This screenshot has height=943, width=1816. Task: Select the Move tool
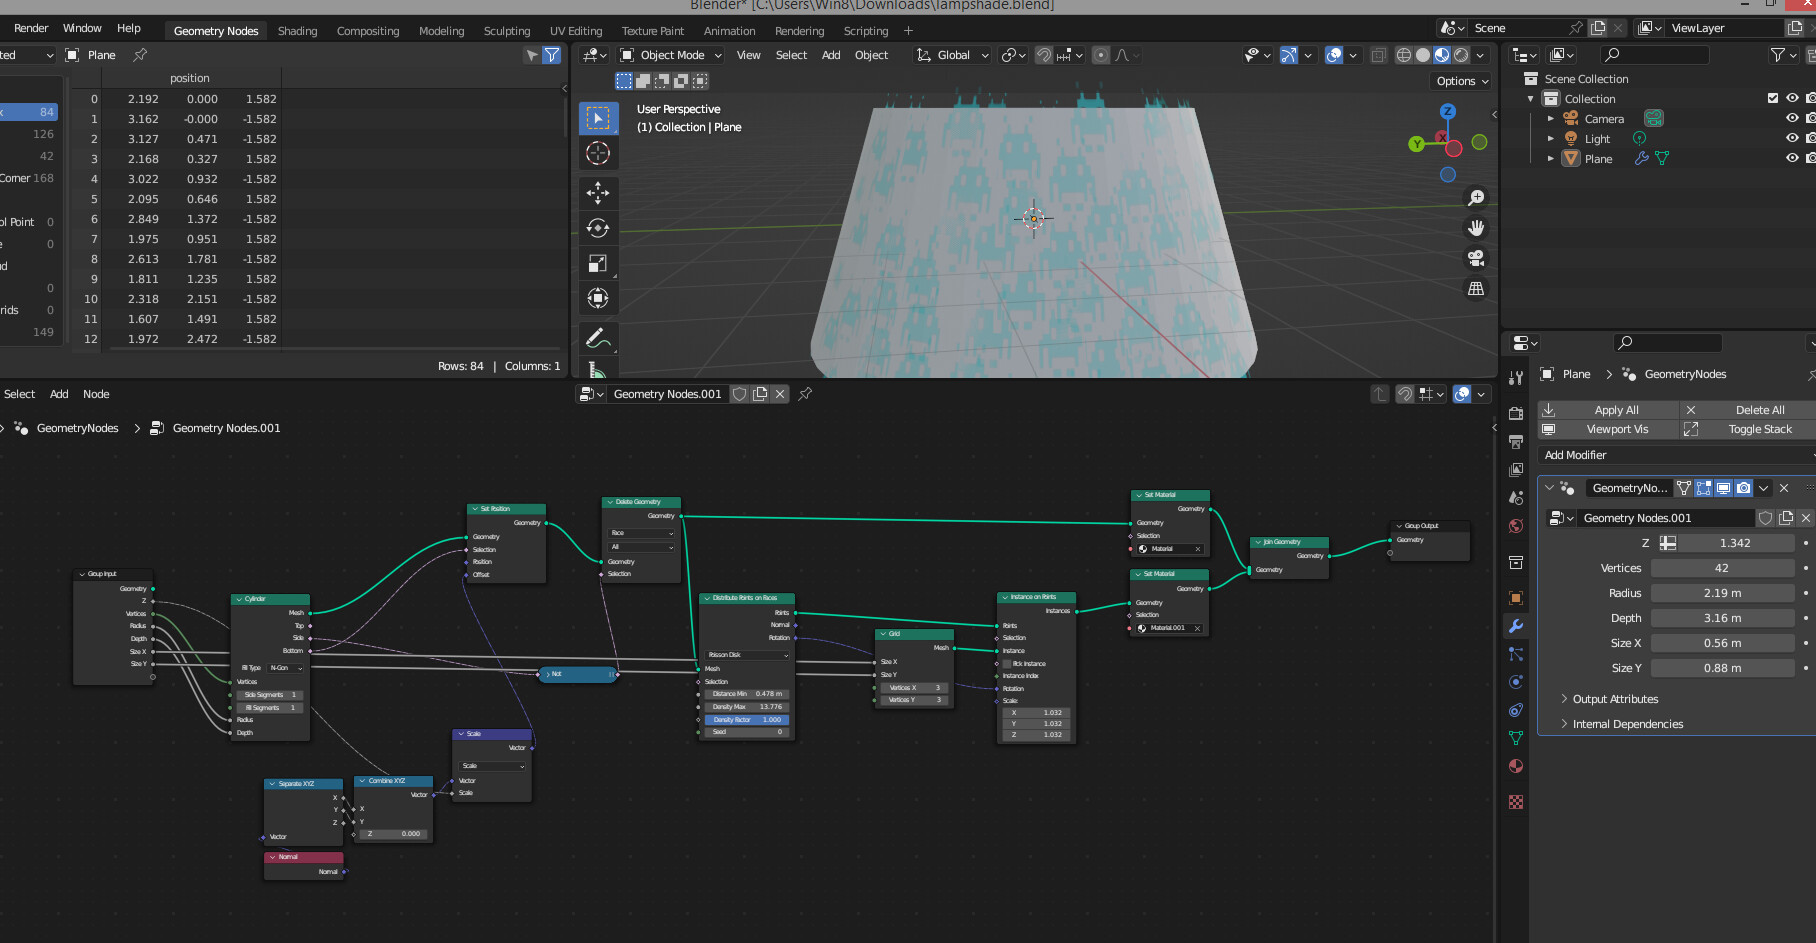(x=598, y=193)
